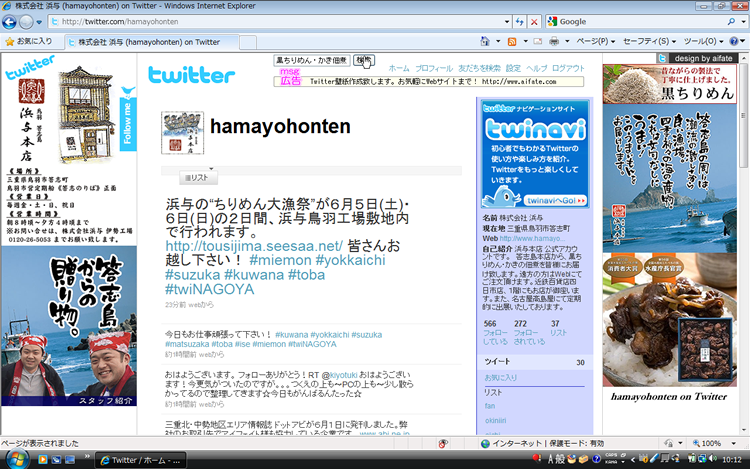Click the system clock showing 10:12
Viewport: 750px width, 469px height.
[x=732, y=460]
